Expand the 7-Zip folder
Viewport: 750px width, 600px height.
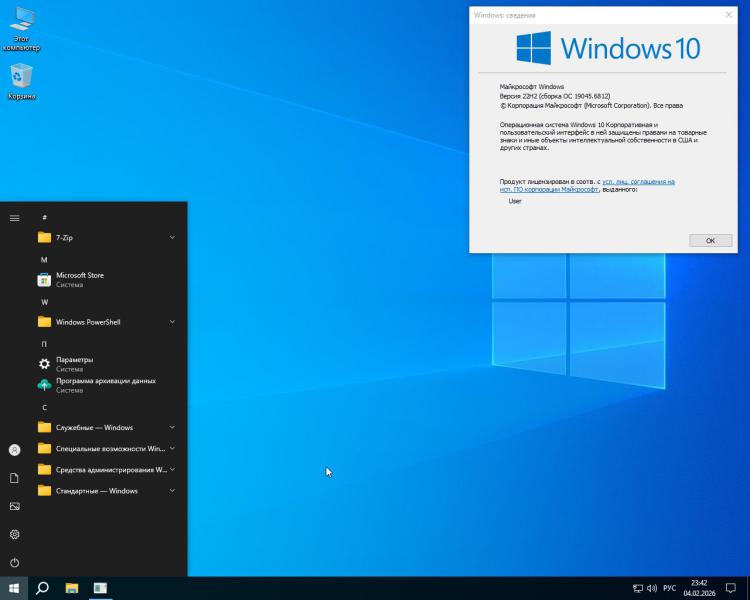coord(105,238)
